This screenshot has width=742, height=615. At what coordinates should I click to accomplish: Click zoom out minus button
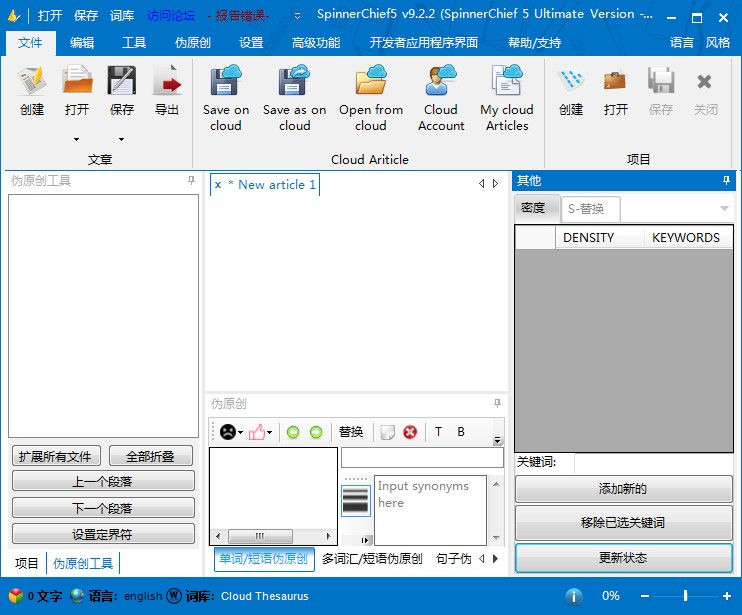[645, 596]
